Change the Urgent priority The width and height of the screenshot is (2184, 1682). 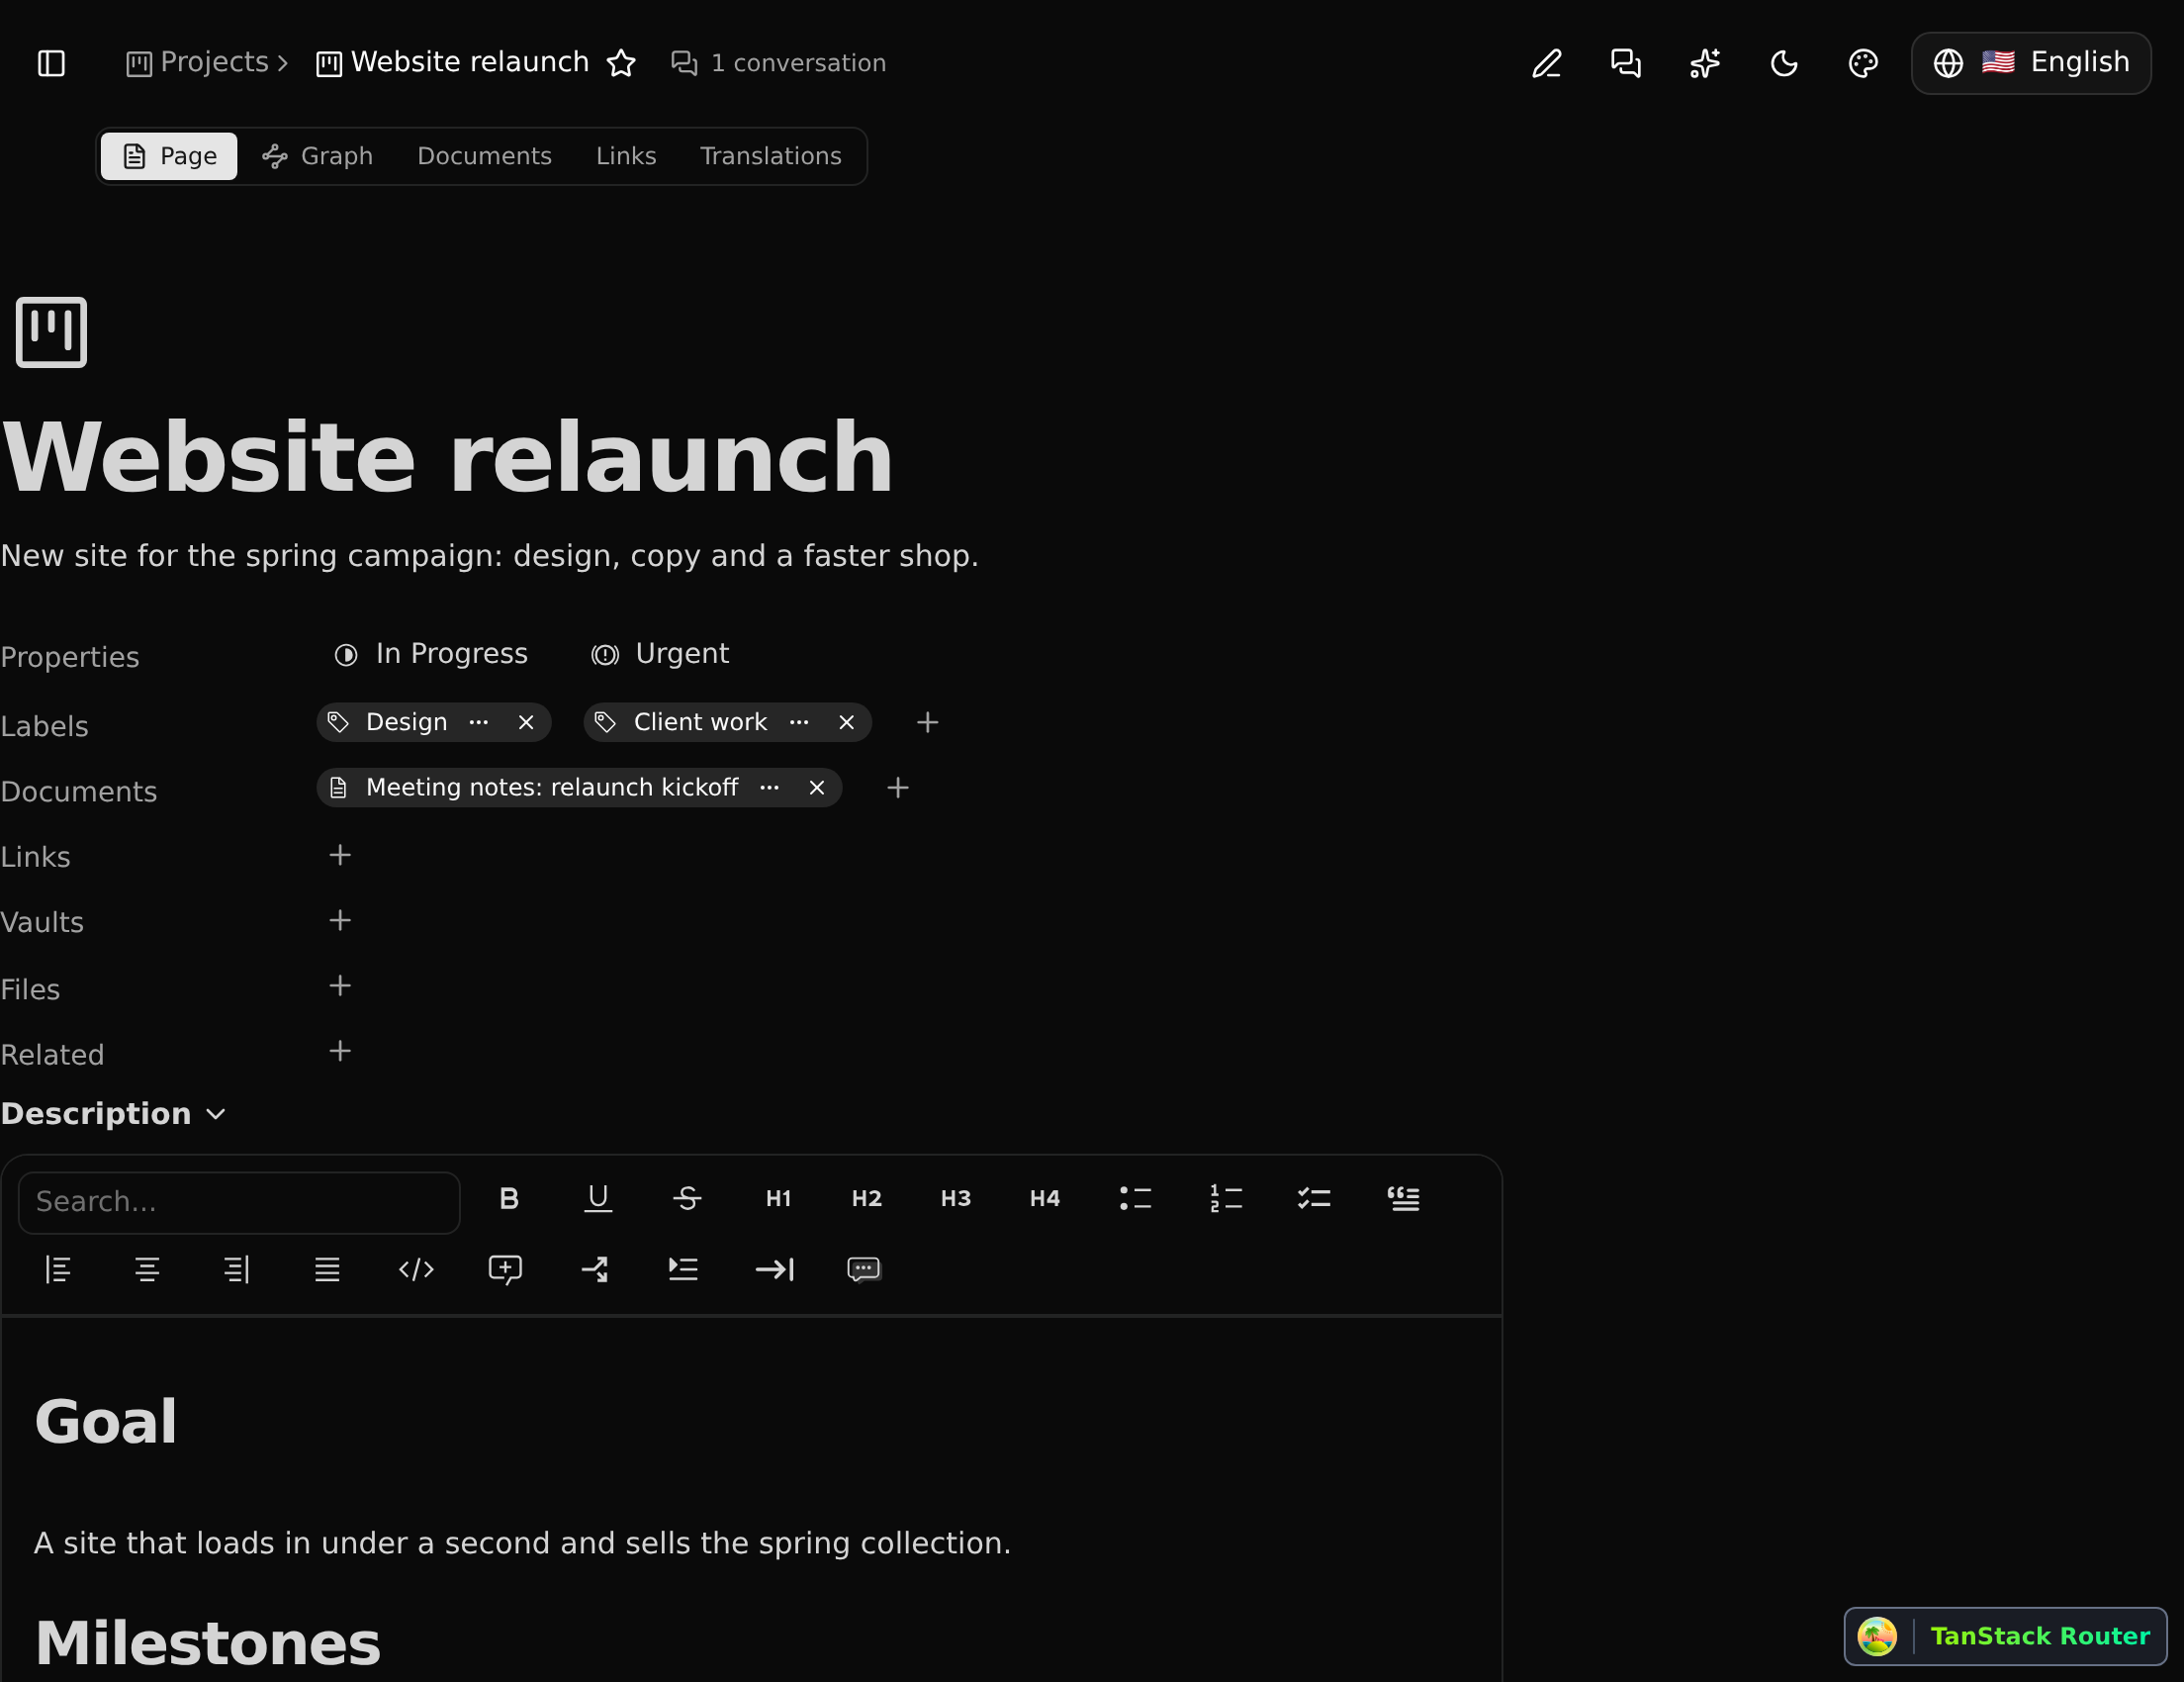point(660,654)
